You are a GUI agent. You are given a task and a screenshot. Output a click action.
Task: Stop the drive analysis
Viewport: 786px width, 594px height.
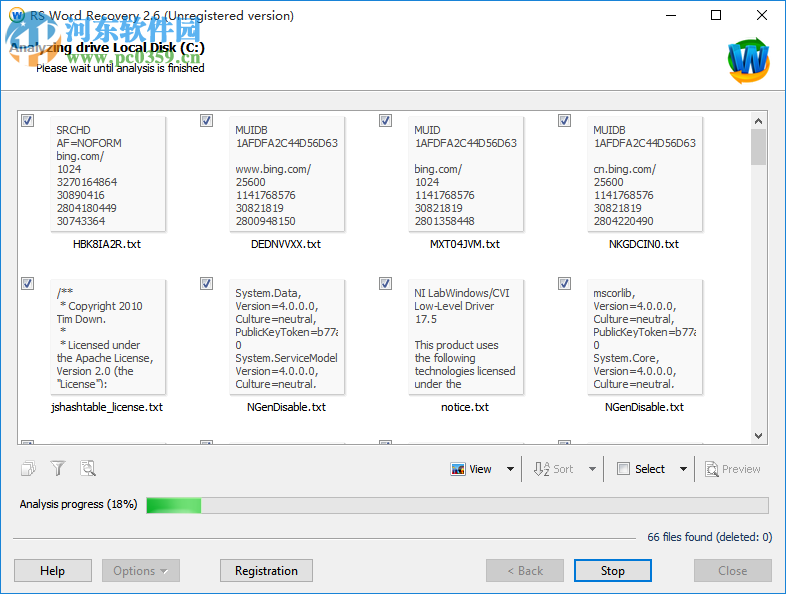click(613, 570)
